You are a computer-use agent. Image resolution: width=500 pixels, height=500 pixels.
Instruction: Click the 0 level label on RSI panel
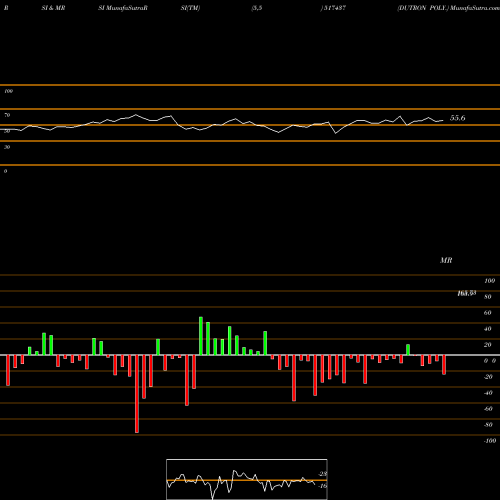5,171
